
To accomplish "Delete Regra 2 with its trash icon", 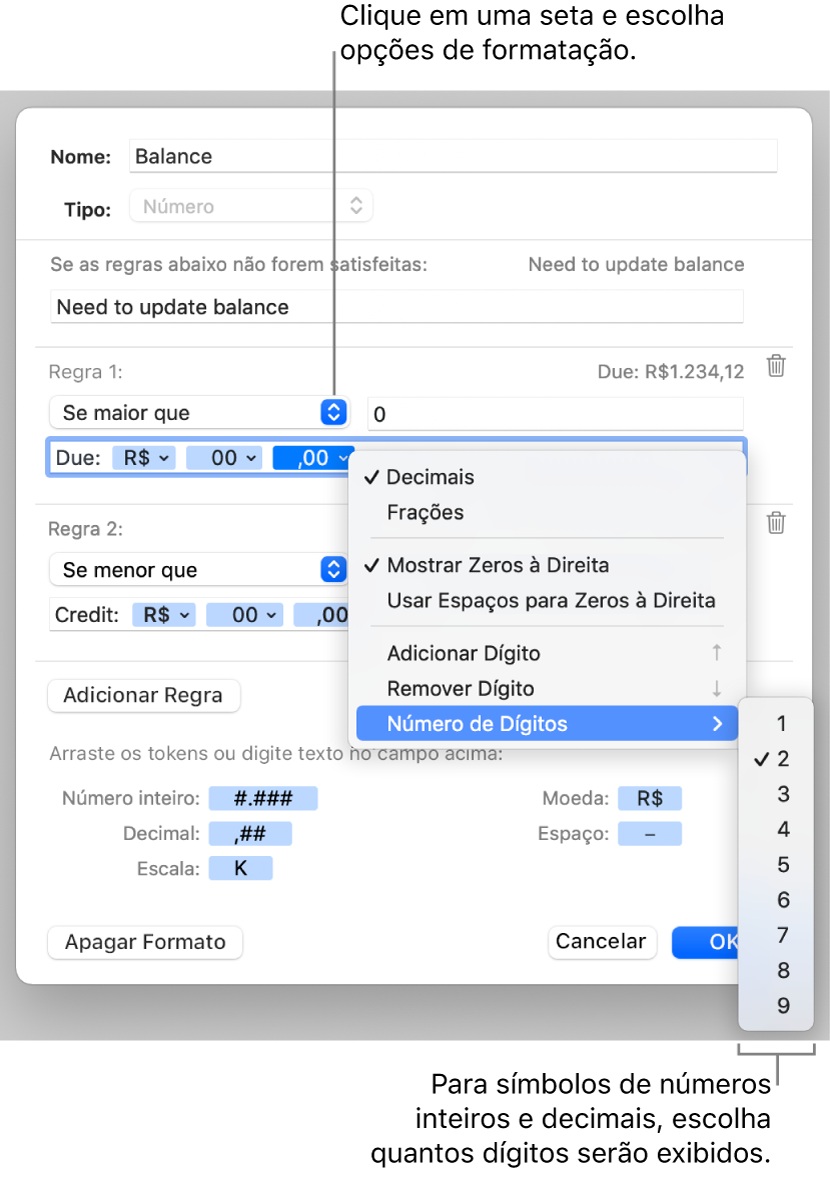I will point(776,523).
